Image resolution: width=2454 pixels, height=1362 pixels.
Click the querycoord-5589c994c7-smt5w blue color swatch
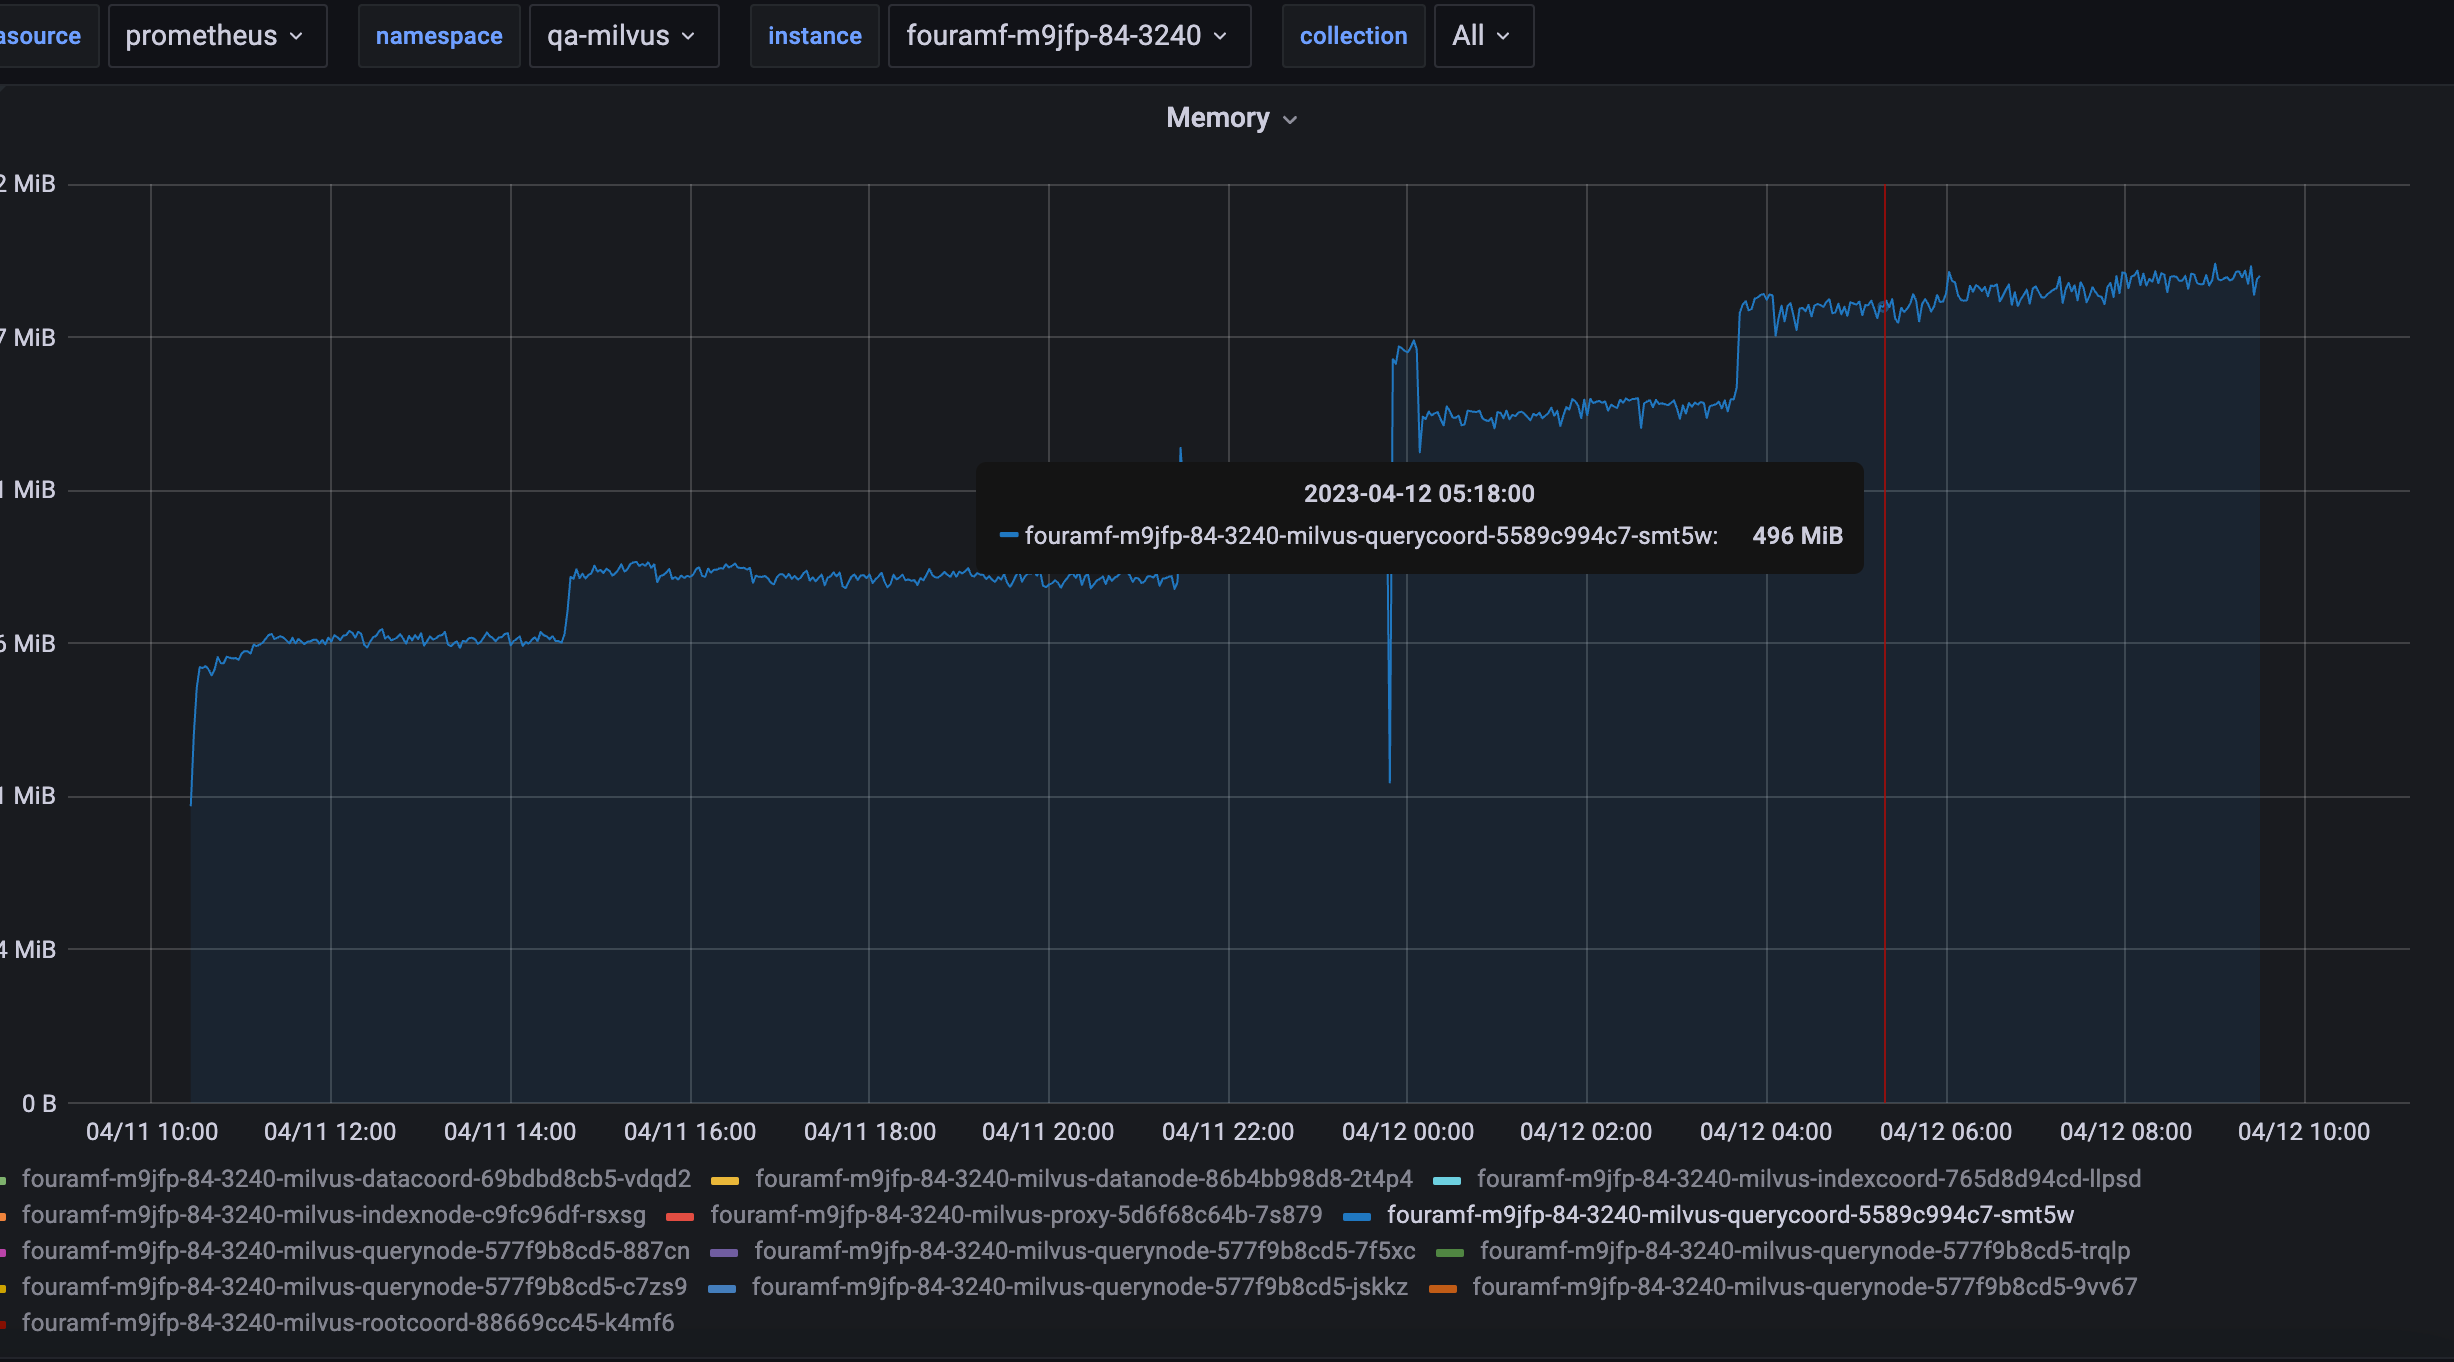[x=1357, y=1217]
